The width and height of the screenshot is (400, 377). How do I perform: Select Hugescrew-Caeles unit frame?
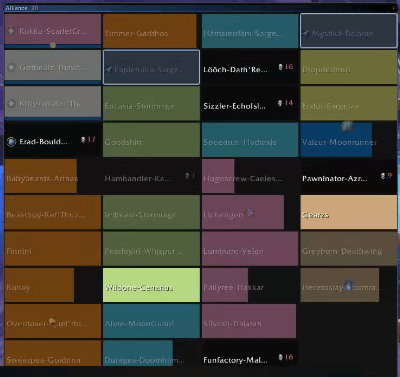coord(250,176)
